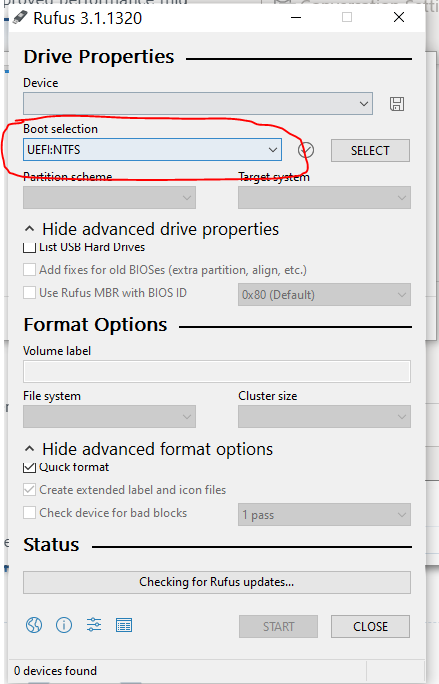Uncheck the Quick format checkbox
The width and height of the screenshot is (439, 684).
click(29, 467)
